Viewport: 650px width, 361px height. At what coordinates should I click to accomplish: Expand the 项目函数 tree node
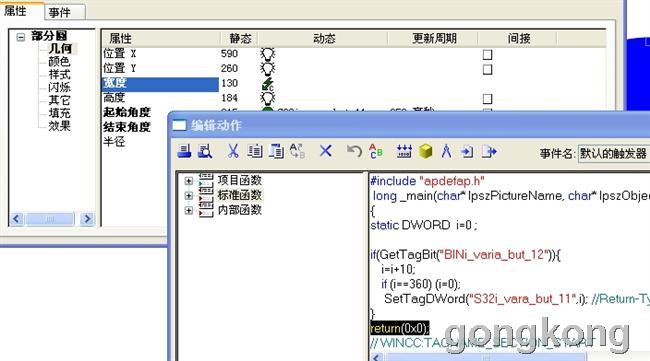[x=189, y=181]
